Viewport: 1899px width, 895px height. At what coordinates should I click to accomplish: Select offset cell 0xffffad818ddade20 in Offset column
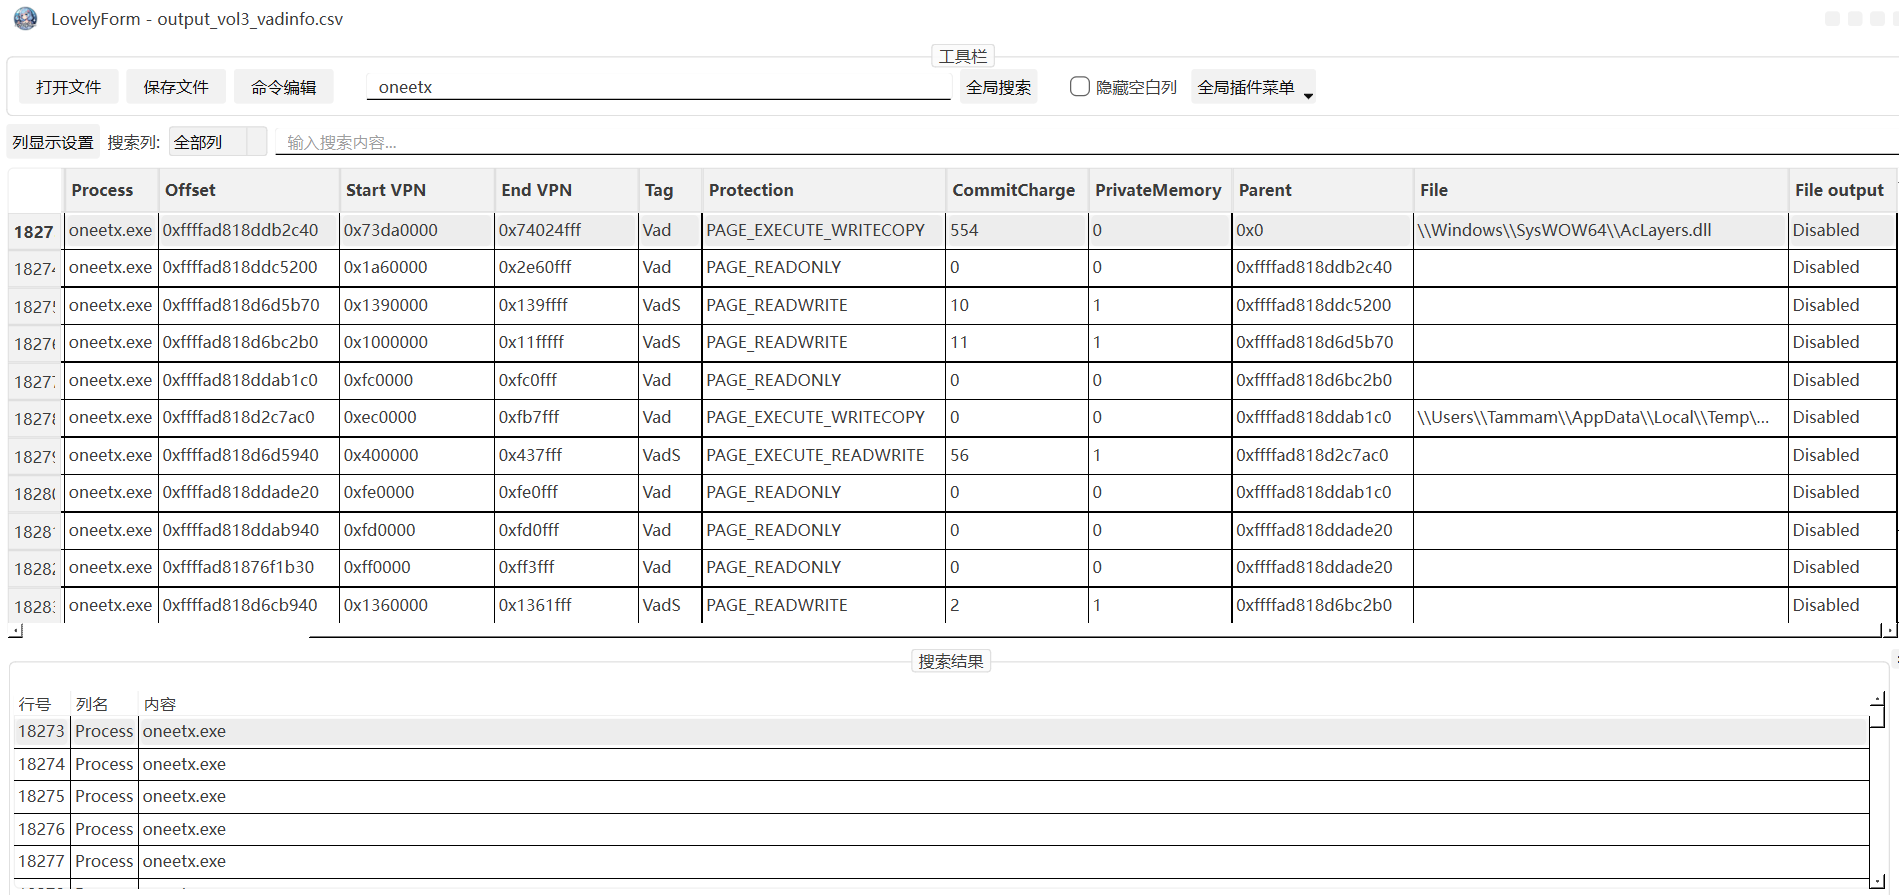[x=248, y=492]
